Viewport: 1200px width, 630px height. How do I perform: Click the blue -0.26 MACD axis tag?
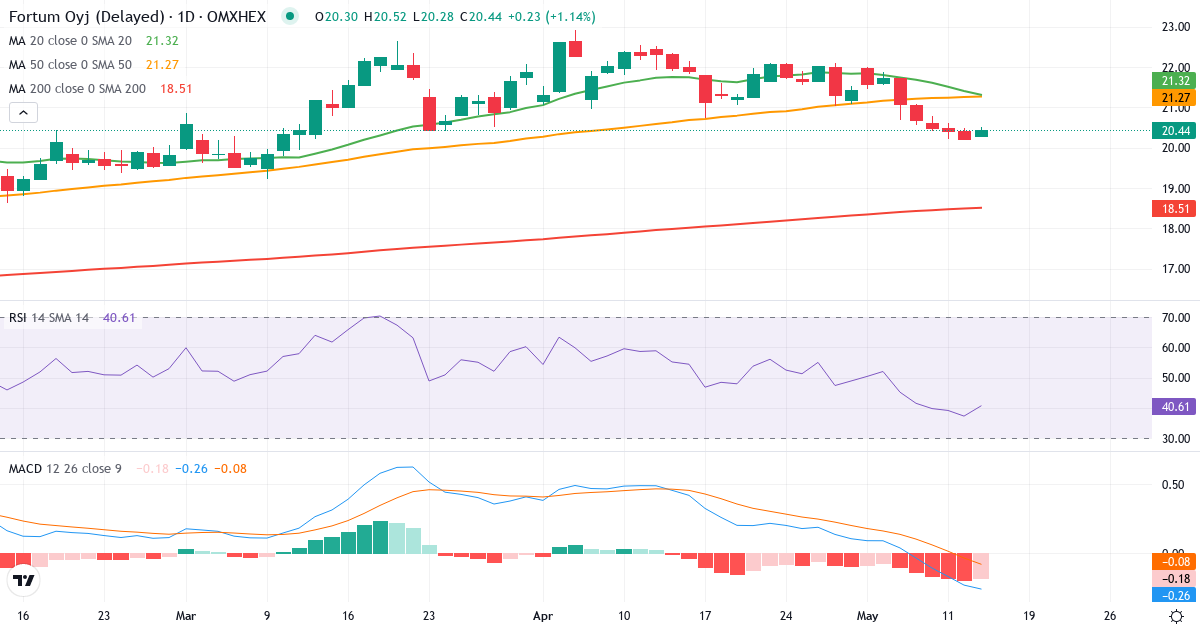pyautogui.click(x=1172, y=595)
